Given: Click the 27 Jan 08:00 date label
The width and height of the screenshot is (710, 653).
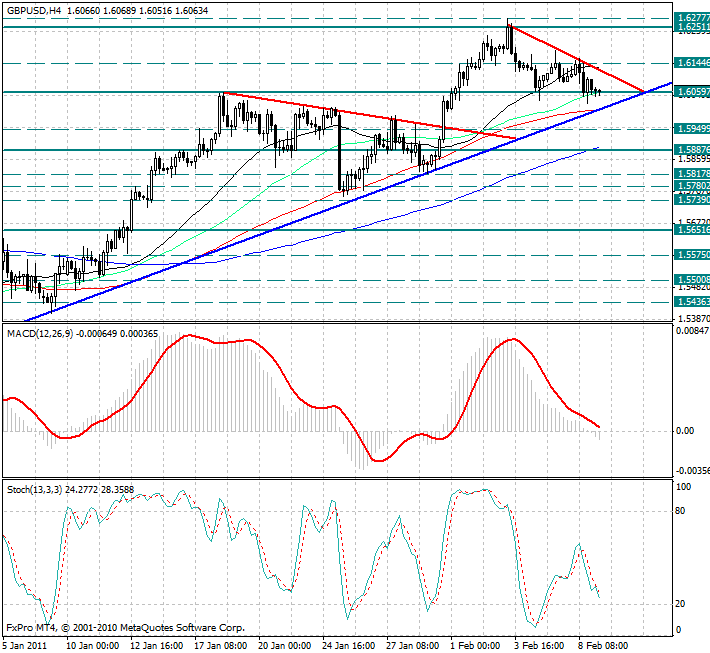Looking at the screenshot, I should tap(413, 645).
